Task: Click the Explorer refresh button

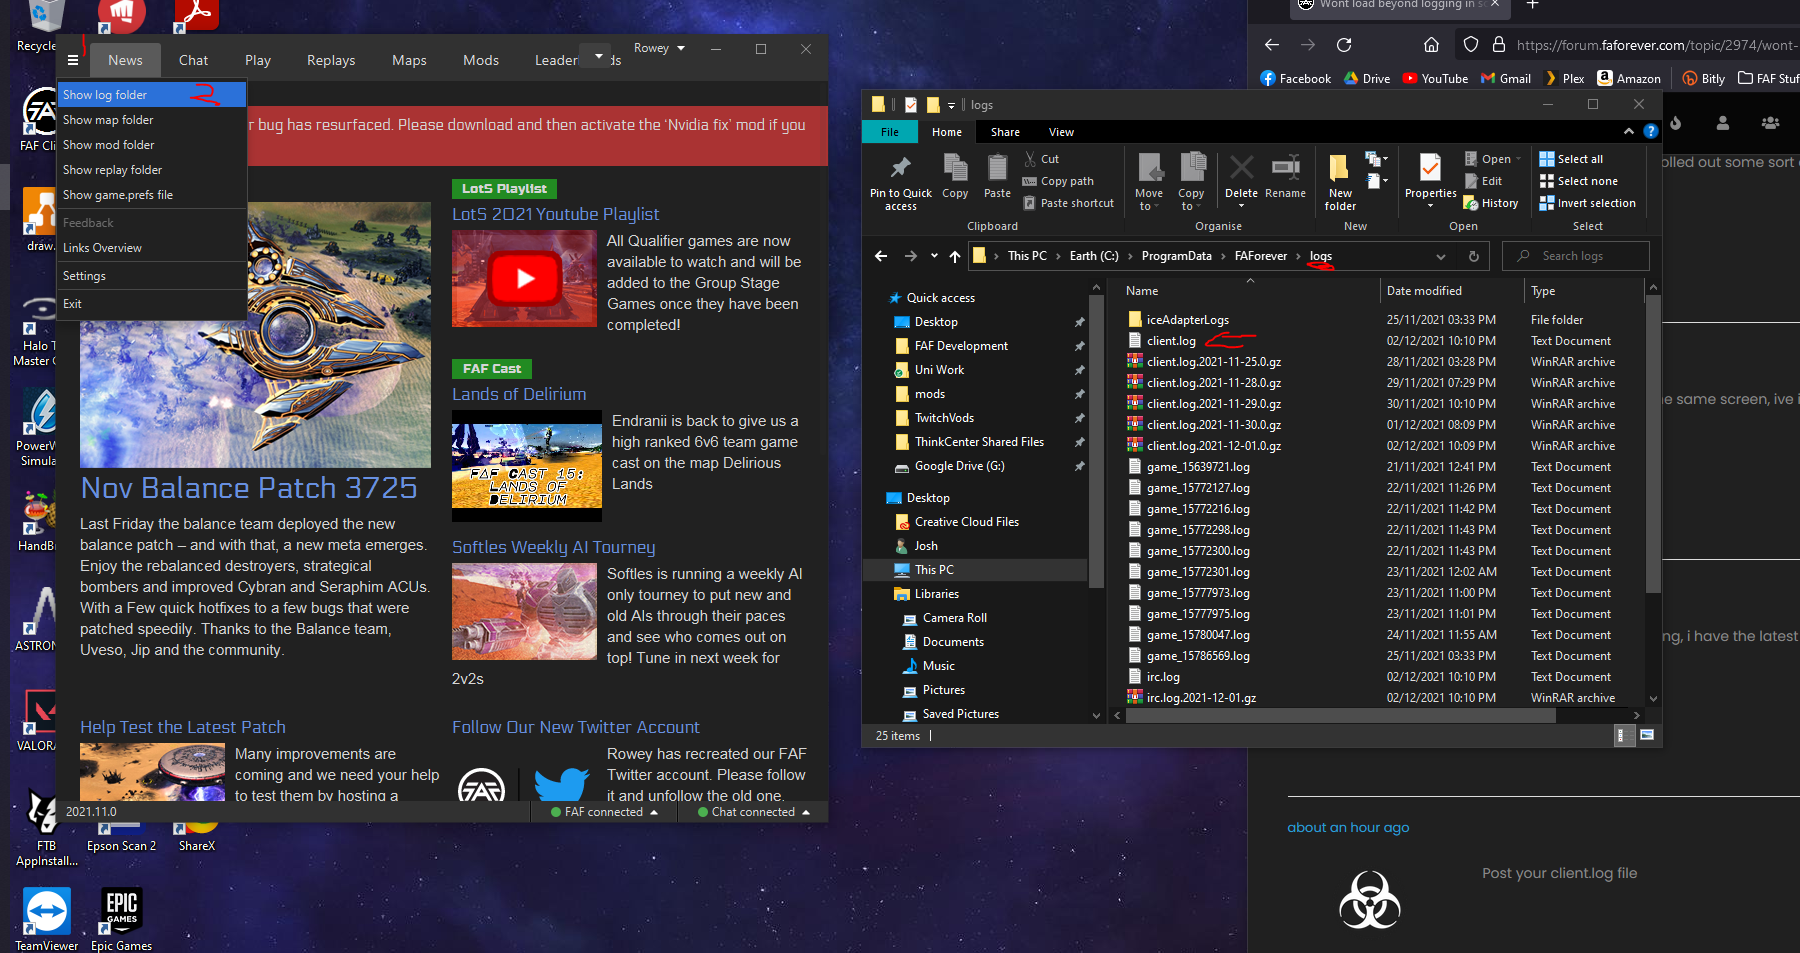Action: [1473, 256]
